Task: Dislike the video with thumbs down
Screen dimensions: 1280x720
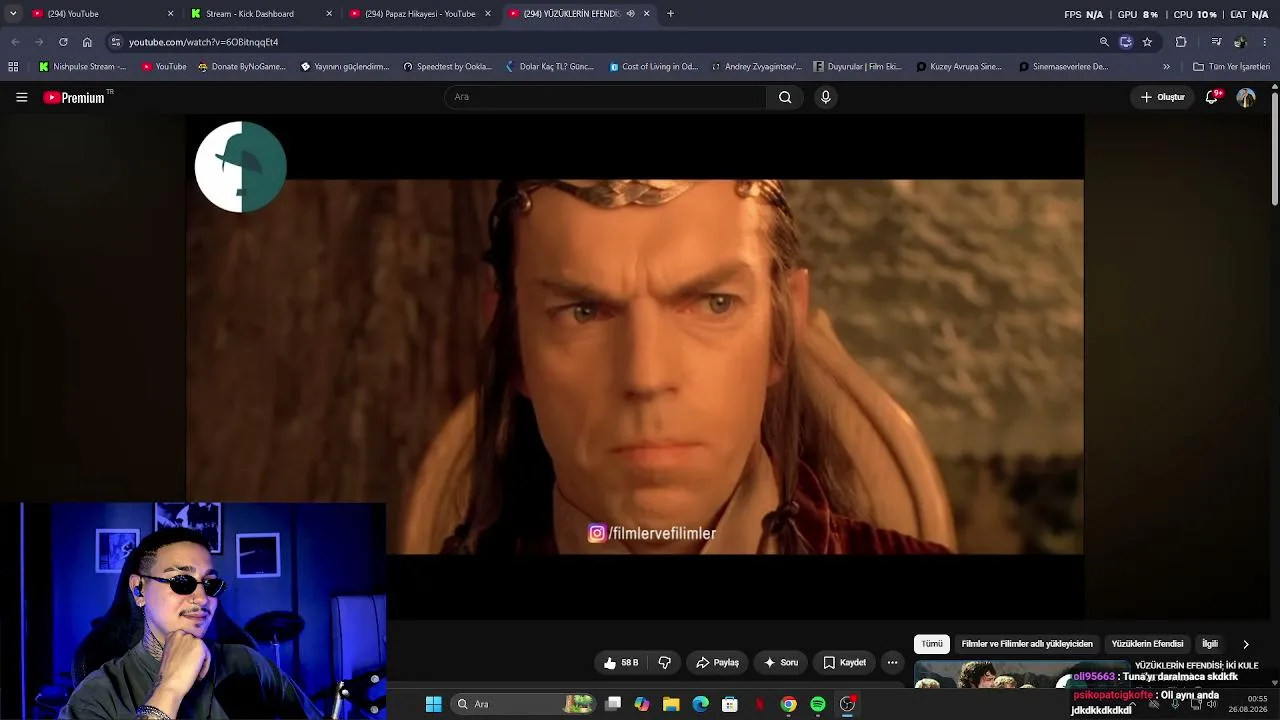Action: [x=664, y=662]
